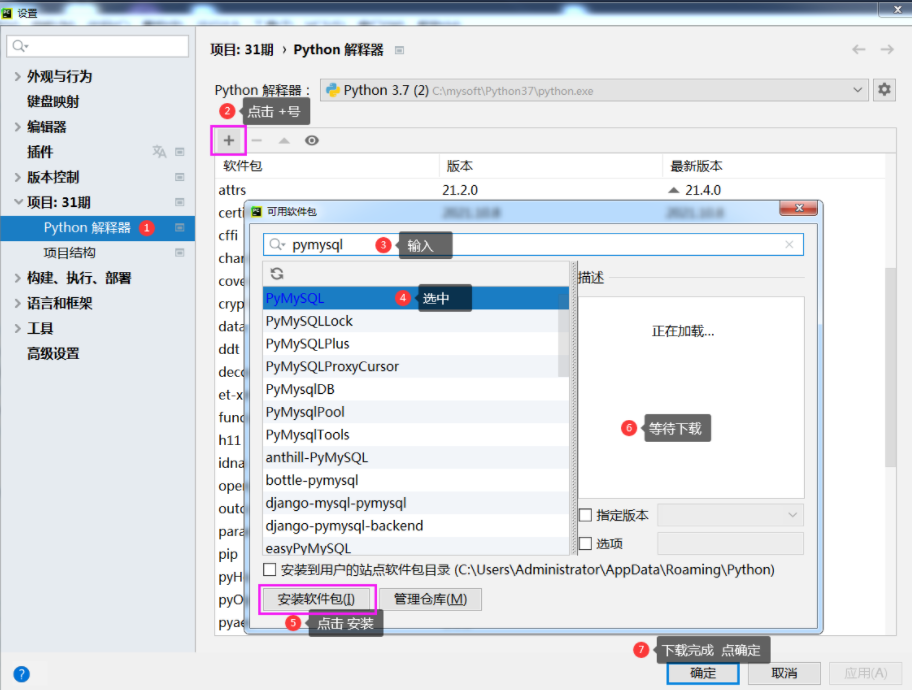This screenshot has width=912, height=690.
Task: Click the 管理仓库 button
Action: point(430,599)
